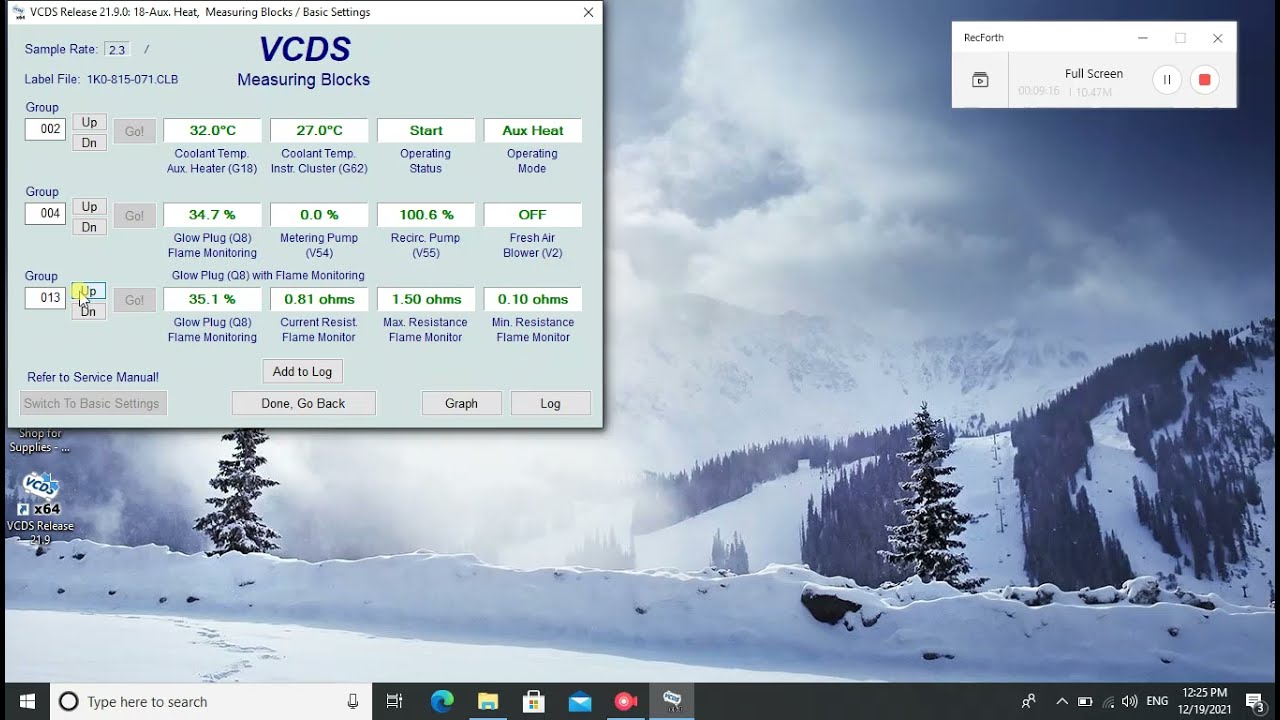Click the 0.0 % metering pump value
The width and height of the screenshot is (1280, 720).
[x=319, y=214]
